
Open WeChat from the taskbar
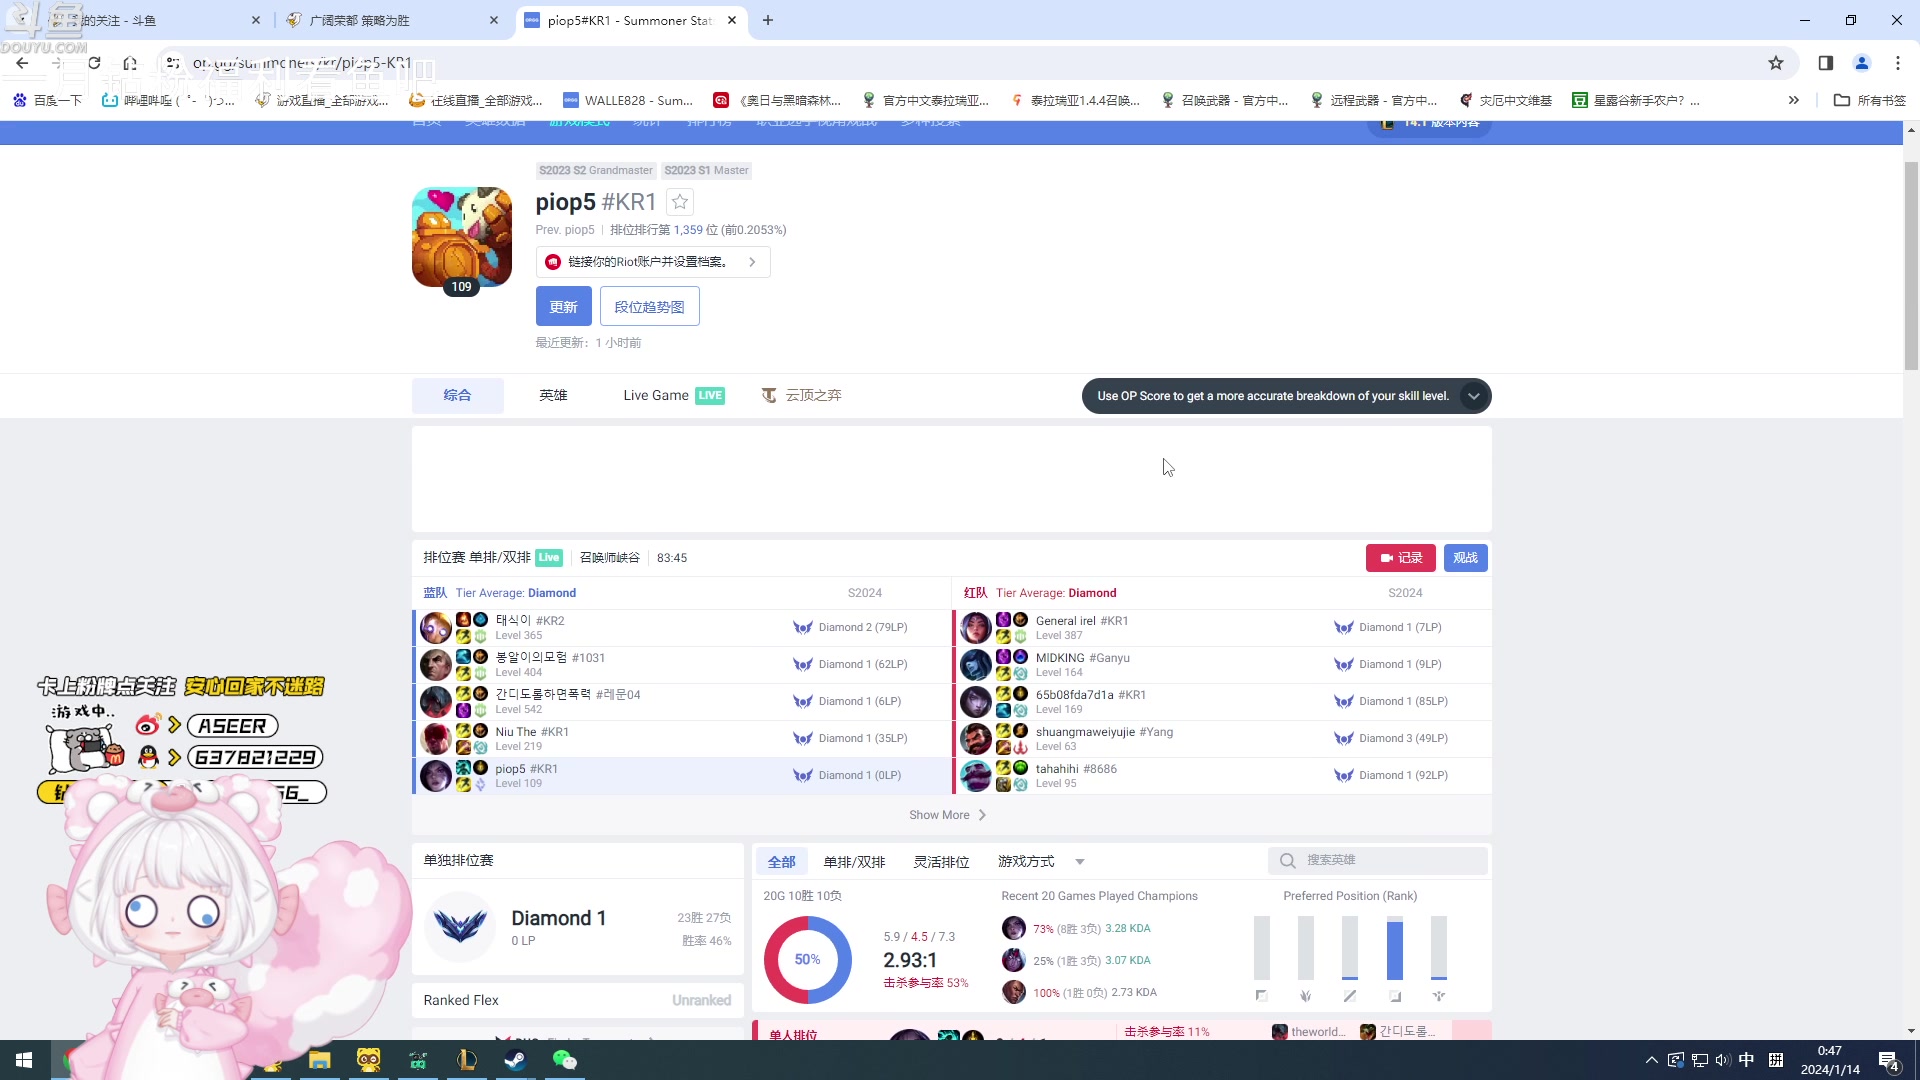pos(565,1060)
